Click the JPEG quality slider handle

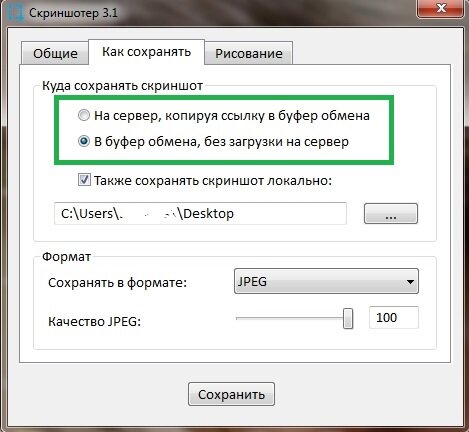click(x=348, y=318)
